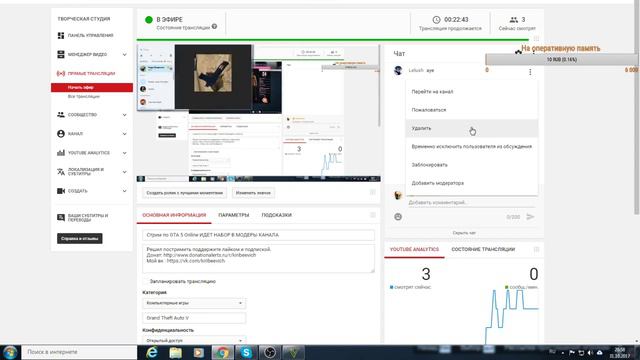Click the donation goal progress bar 10 RUB
Viewport: 640px width, 360px height.
[x=562, y=60]
